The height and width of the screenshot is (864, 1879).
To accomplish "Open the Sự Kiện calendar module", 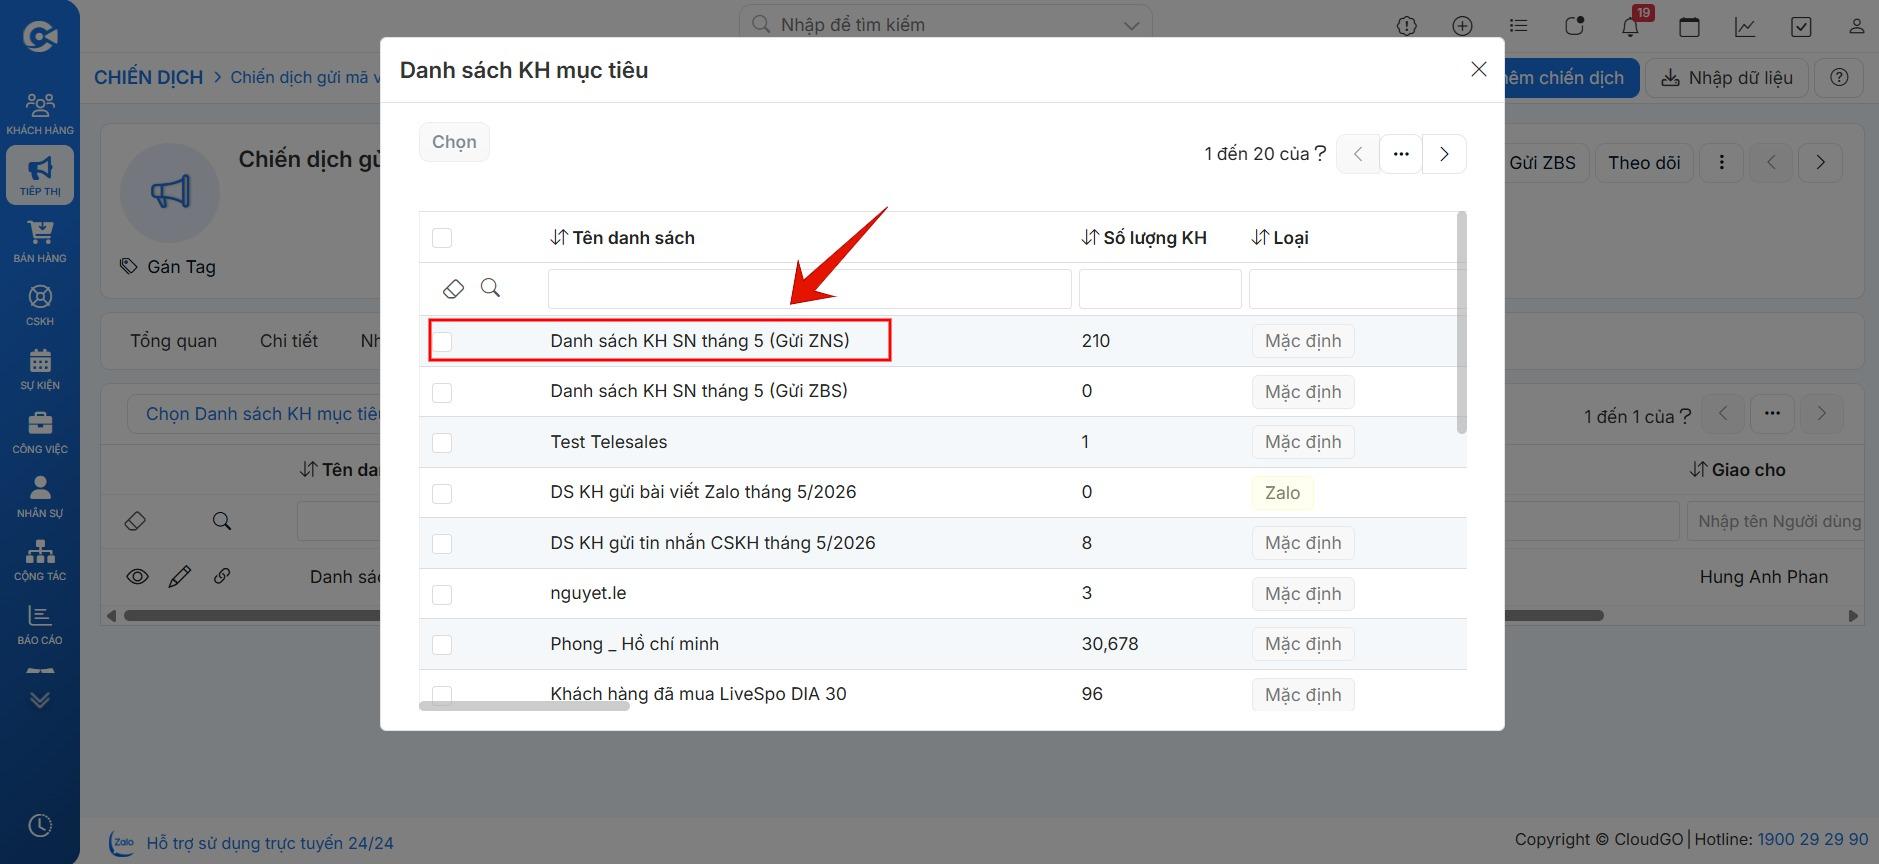I will (x=40, y=368).
